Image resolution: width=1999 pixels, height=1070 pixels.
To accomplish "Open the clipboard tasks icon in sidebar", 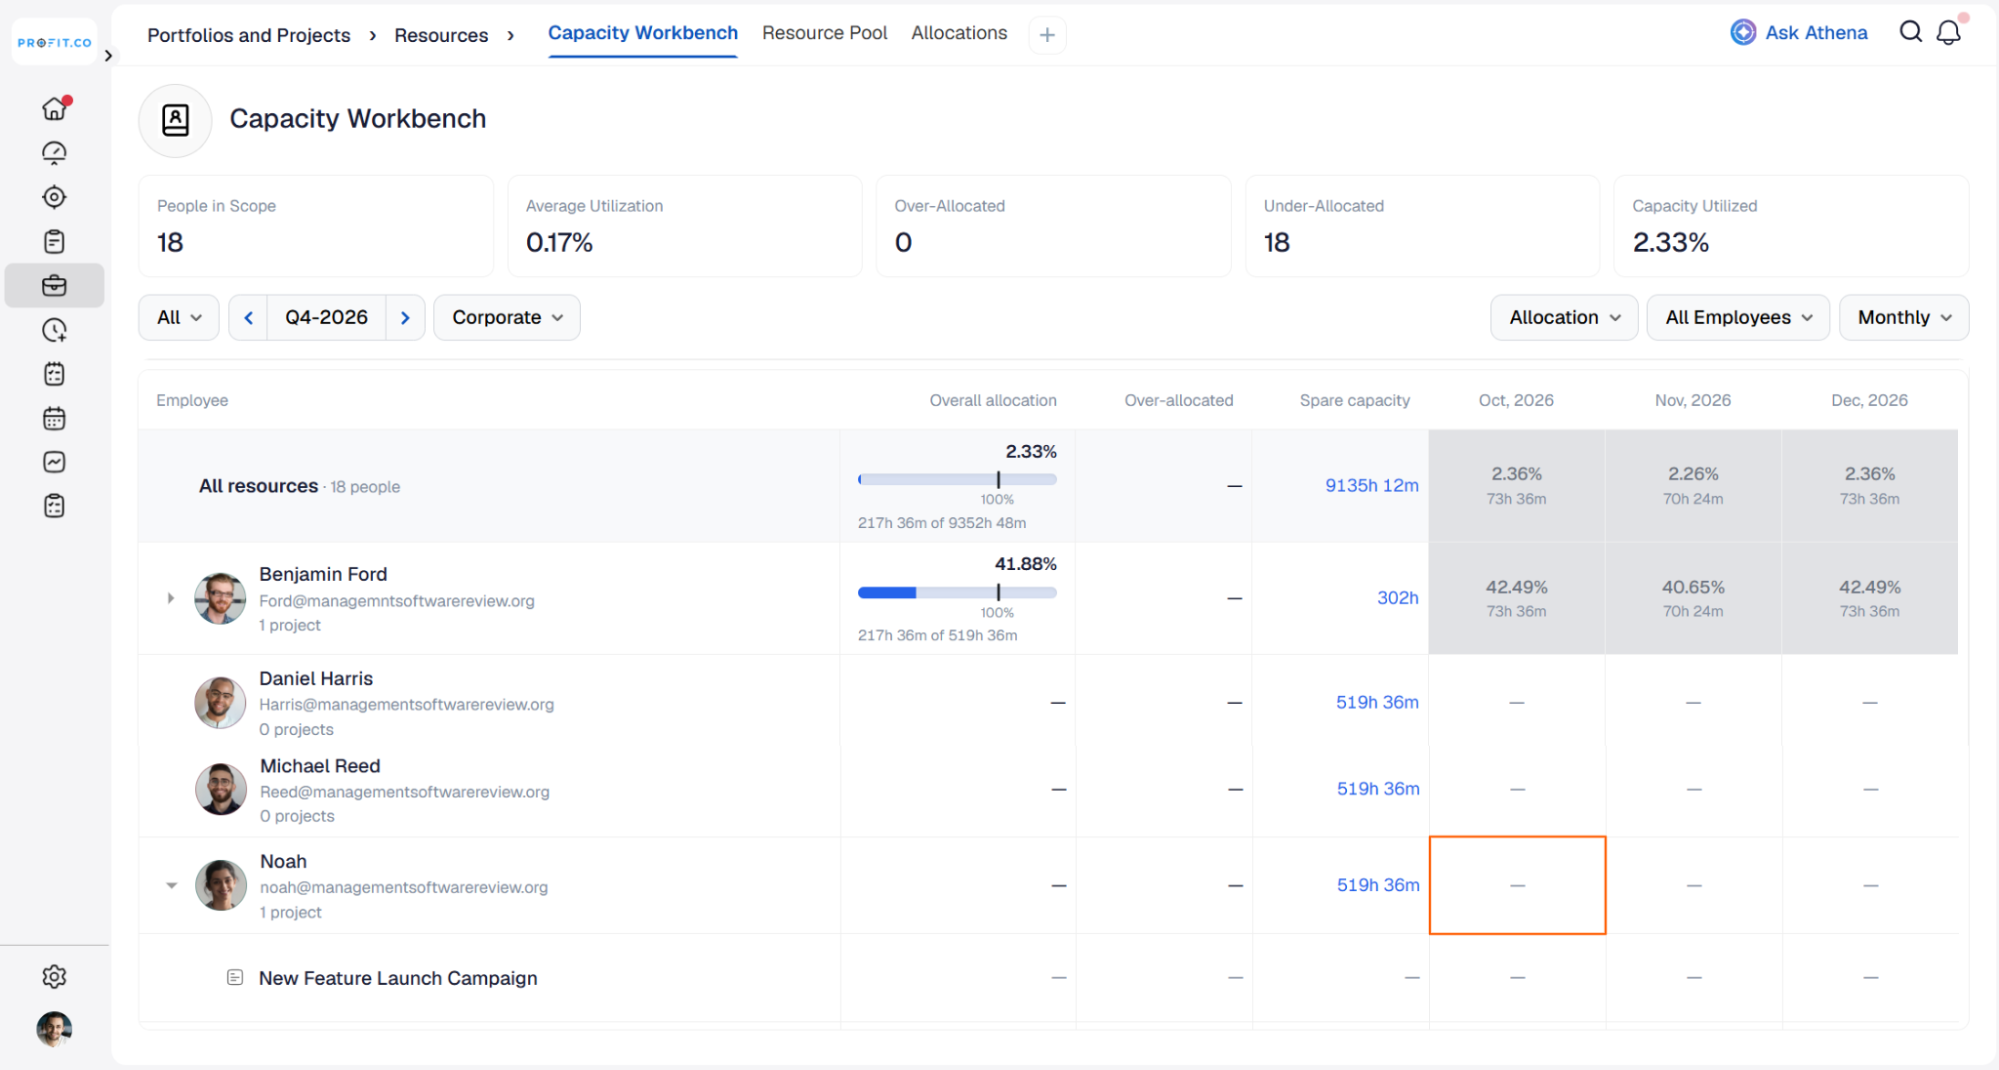I will click(x=55, y=241).
